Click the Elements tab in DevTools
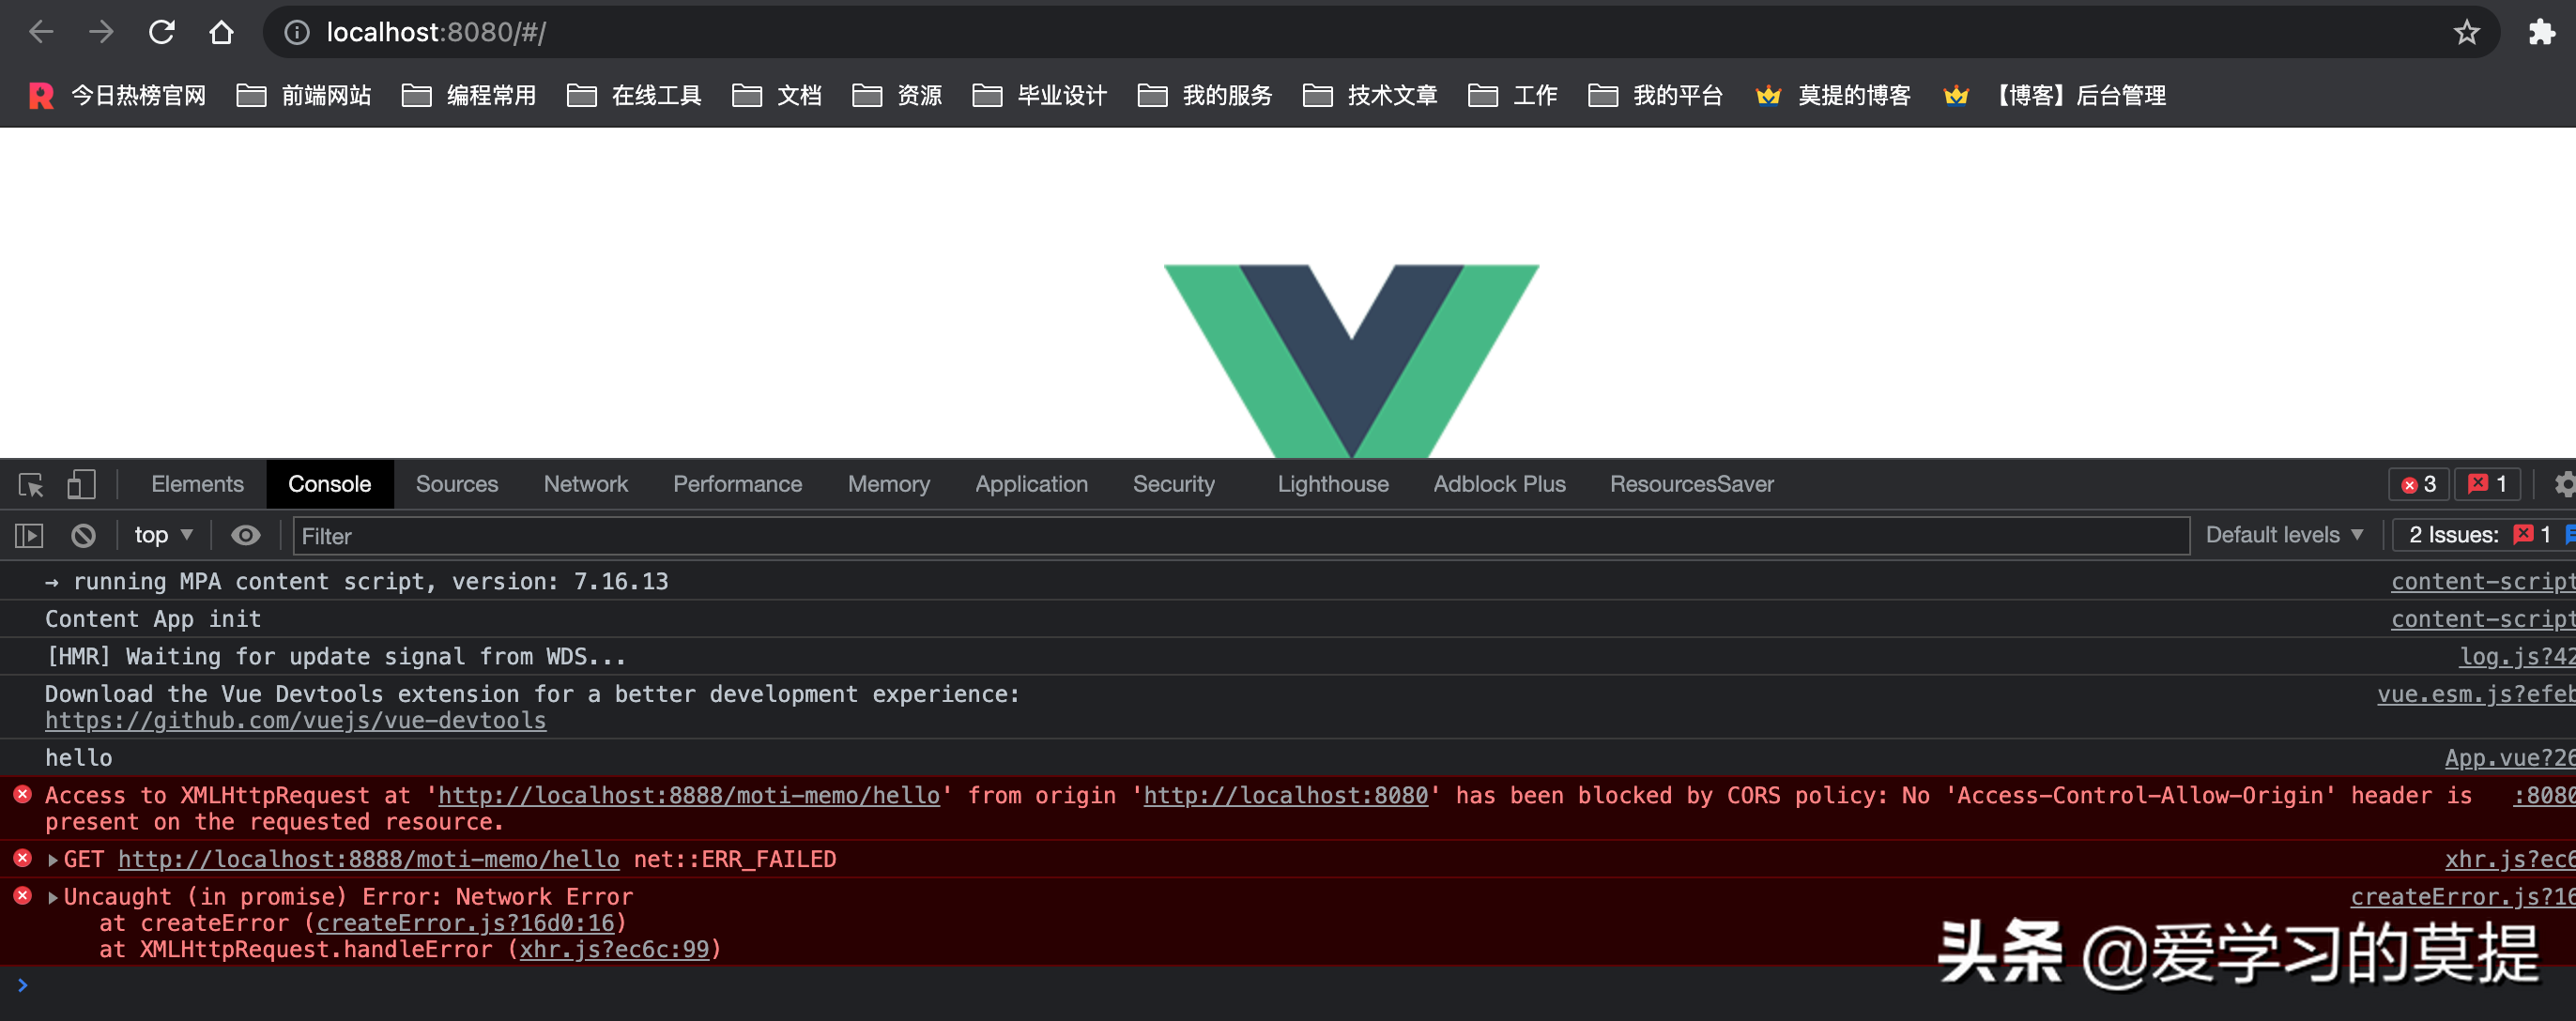Image resolution: width=2576 pixels, height=1021 pixels. tap(195, 481)
